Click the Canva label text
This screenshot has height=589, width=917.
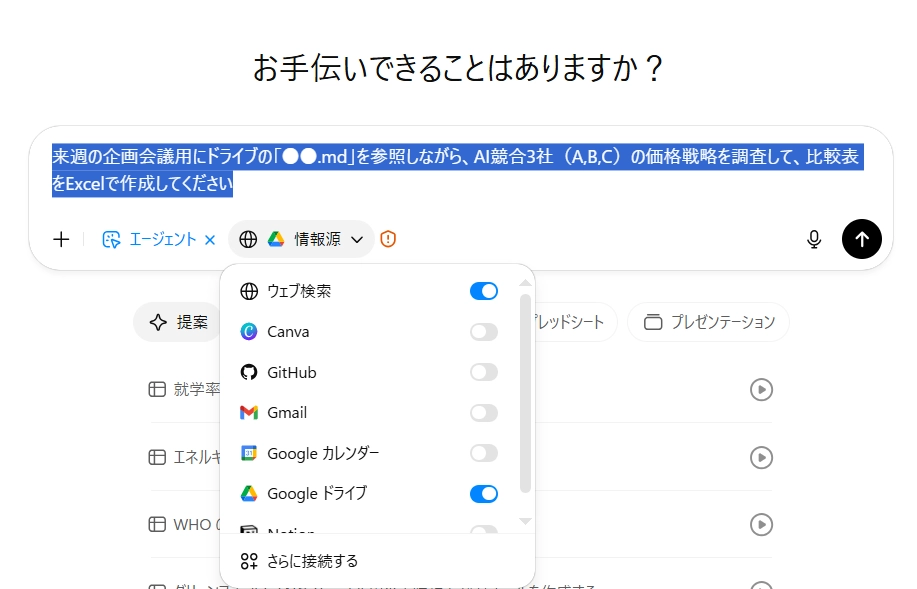pyautogui.click(x=288, y=332)
